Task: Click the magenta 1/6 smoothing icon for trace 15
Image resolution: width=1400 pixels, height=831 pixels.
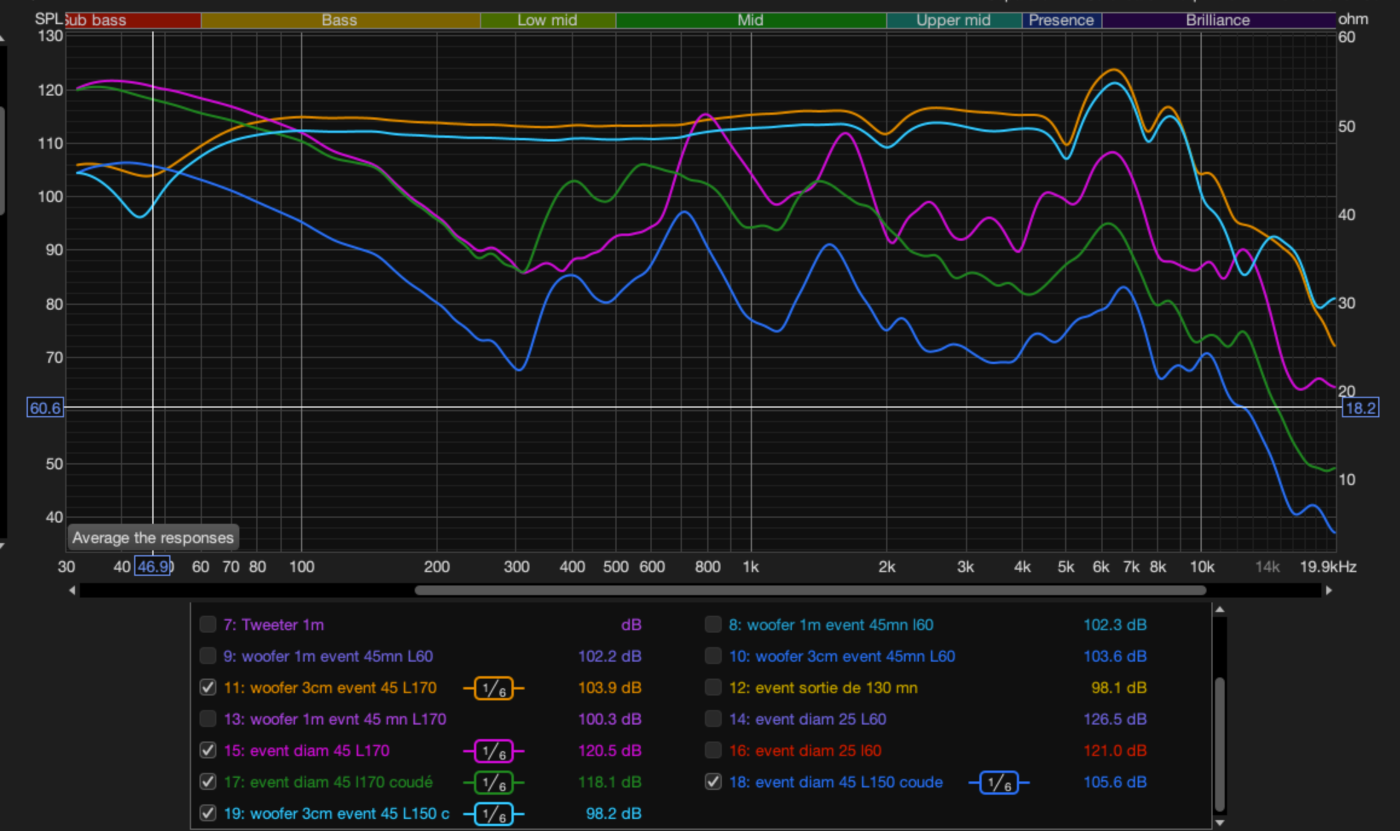Action: [x=493, y=751]
